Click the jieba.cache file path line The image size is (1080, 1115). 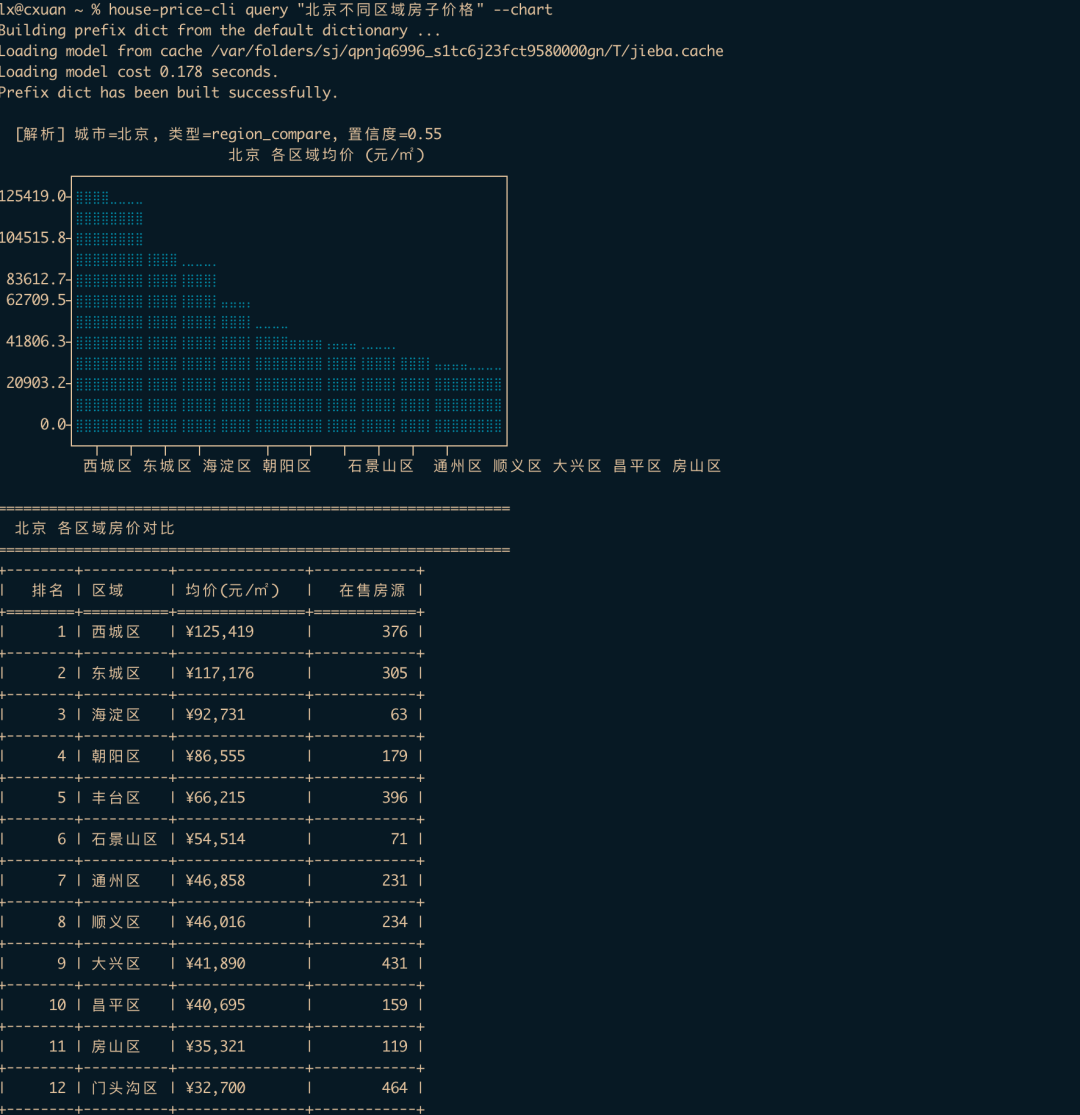[x=361, y=51]
